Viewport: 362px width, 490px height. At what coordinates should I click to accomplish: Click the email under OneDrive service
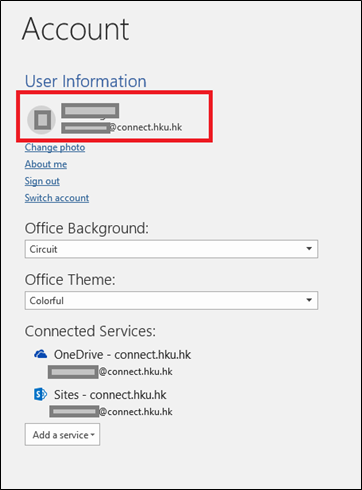pyautogui.click(x=110, y=372)
